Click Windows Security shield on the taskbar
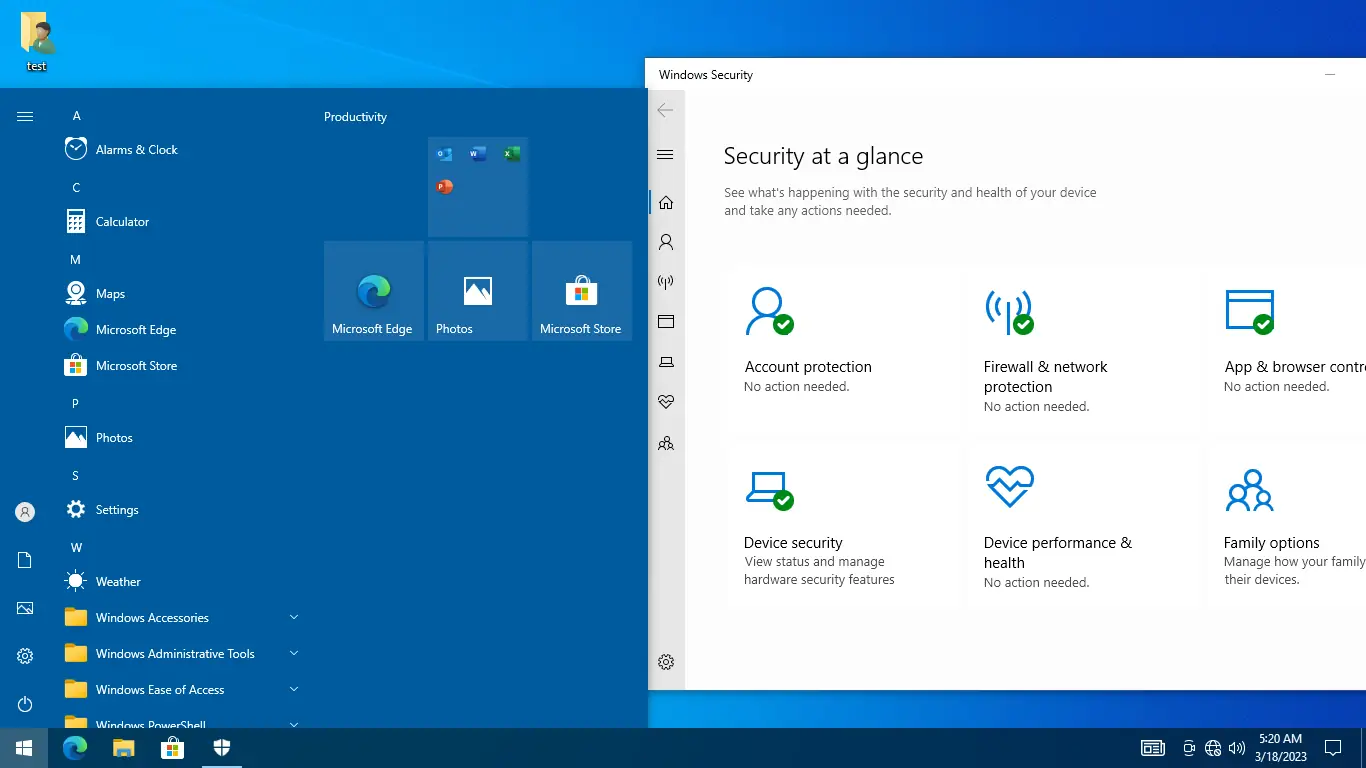 pos(222,748)
